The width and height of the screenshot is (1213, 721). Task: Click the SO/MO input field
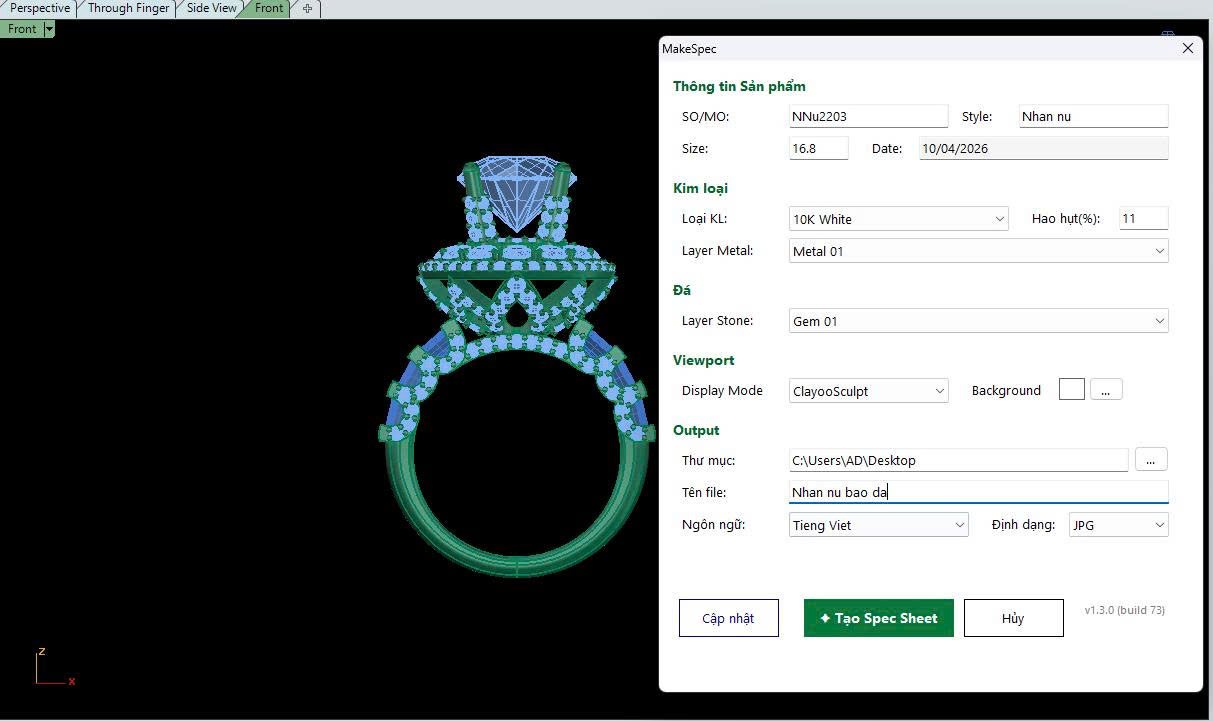[868, 116]
